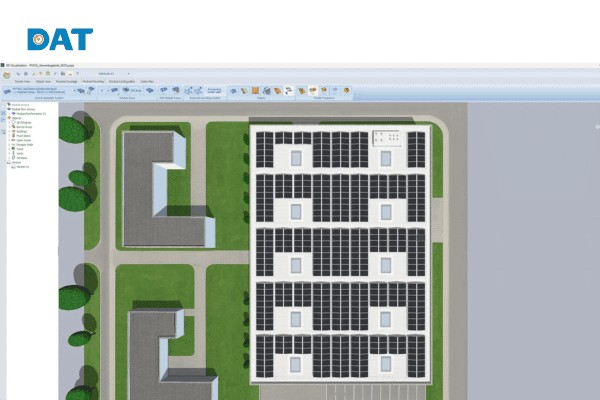Click the diagonal pencil-like icon in Views group
Screen dimensions: 600x400
(244, 91)
